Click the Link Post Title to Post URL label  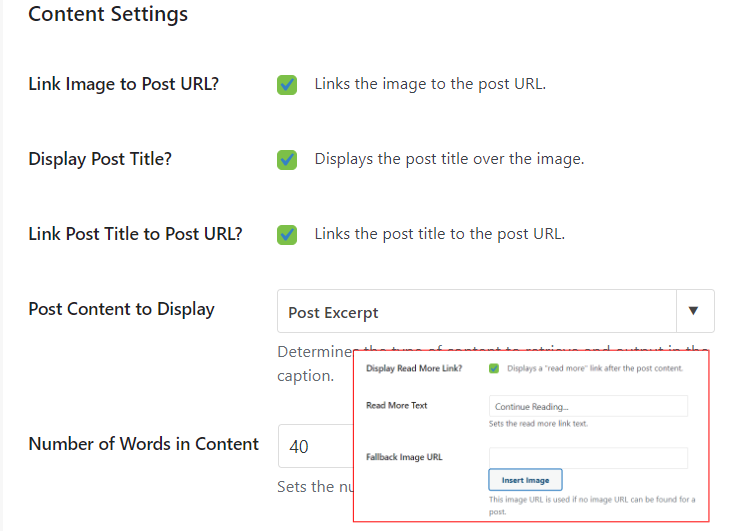[x=135, y=234]
